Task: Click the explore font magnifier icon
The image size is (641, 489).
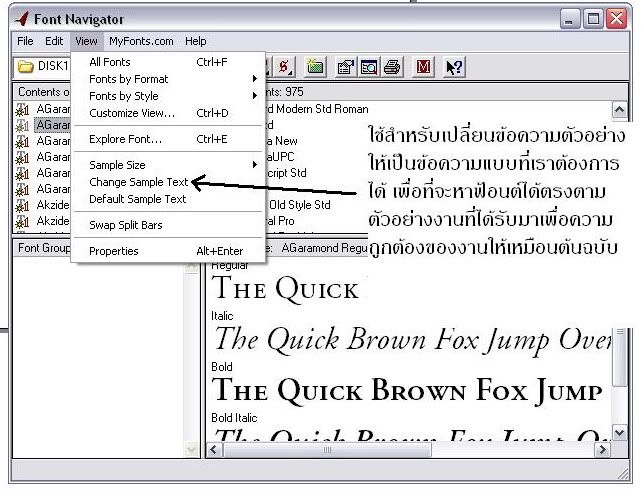Action: point(369,67)
